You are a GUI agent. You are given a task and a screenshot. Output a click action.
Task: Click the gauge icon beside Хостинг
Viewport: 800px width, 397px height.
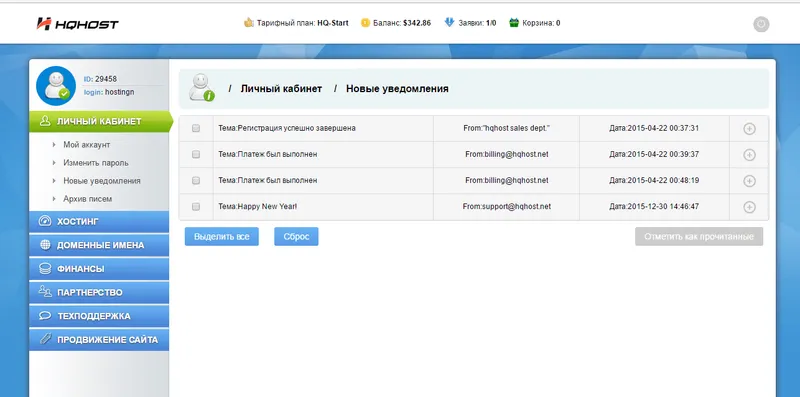[45, 221]
